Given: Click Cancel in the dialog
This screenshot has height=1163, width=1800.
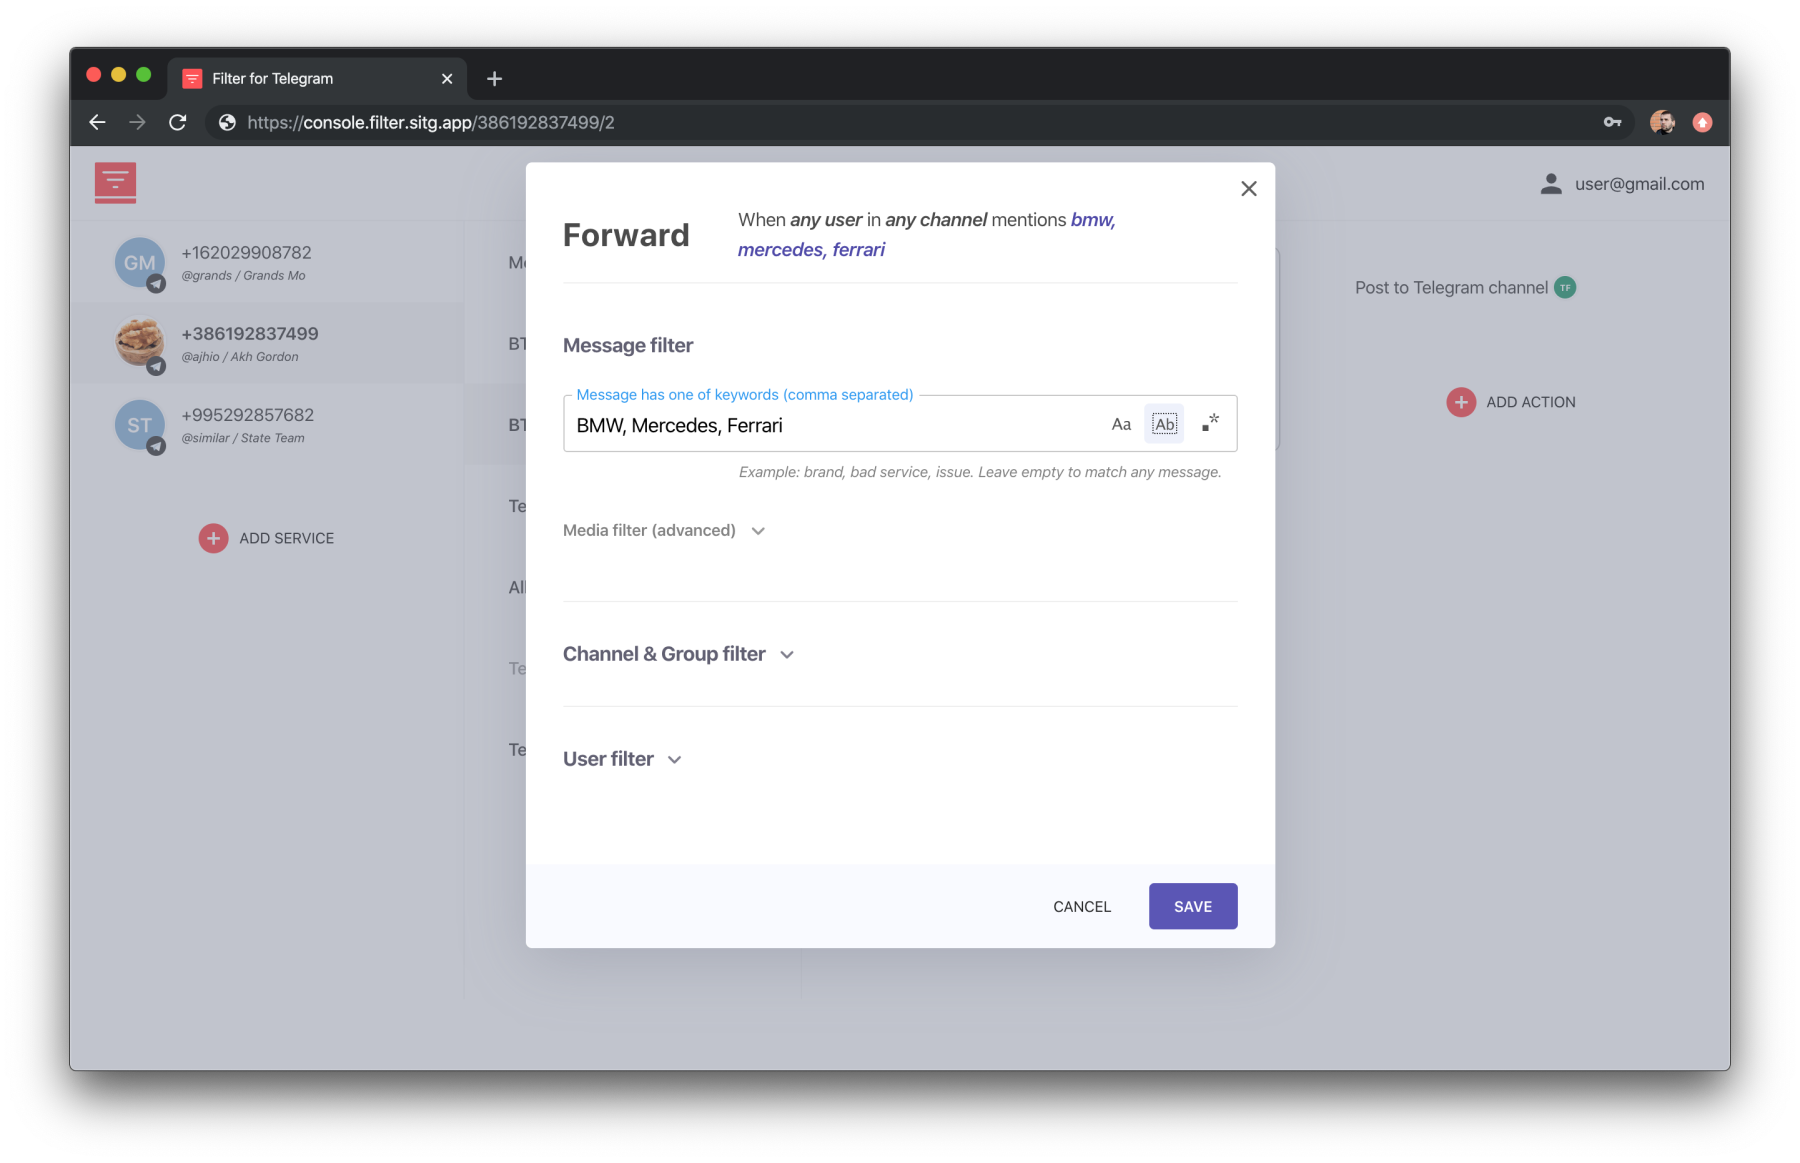Looking at the screenshot, I should coord(1081,906).
